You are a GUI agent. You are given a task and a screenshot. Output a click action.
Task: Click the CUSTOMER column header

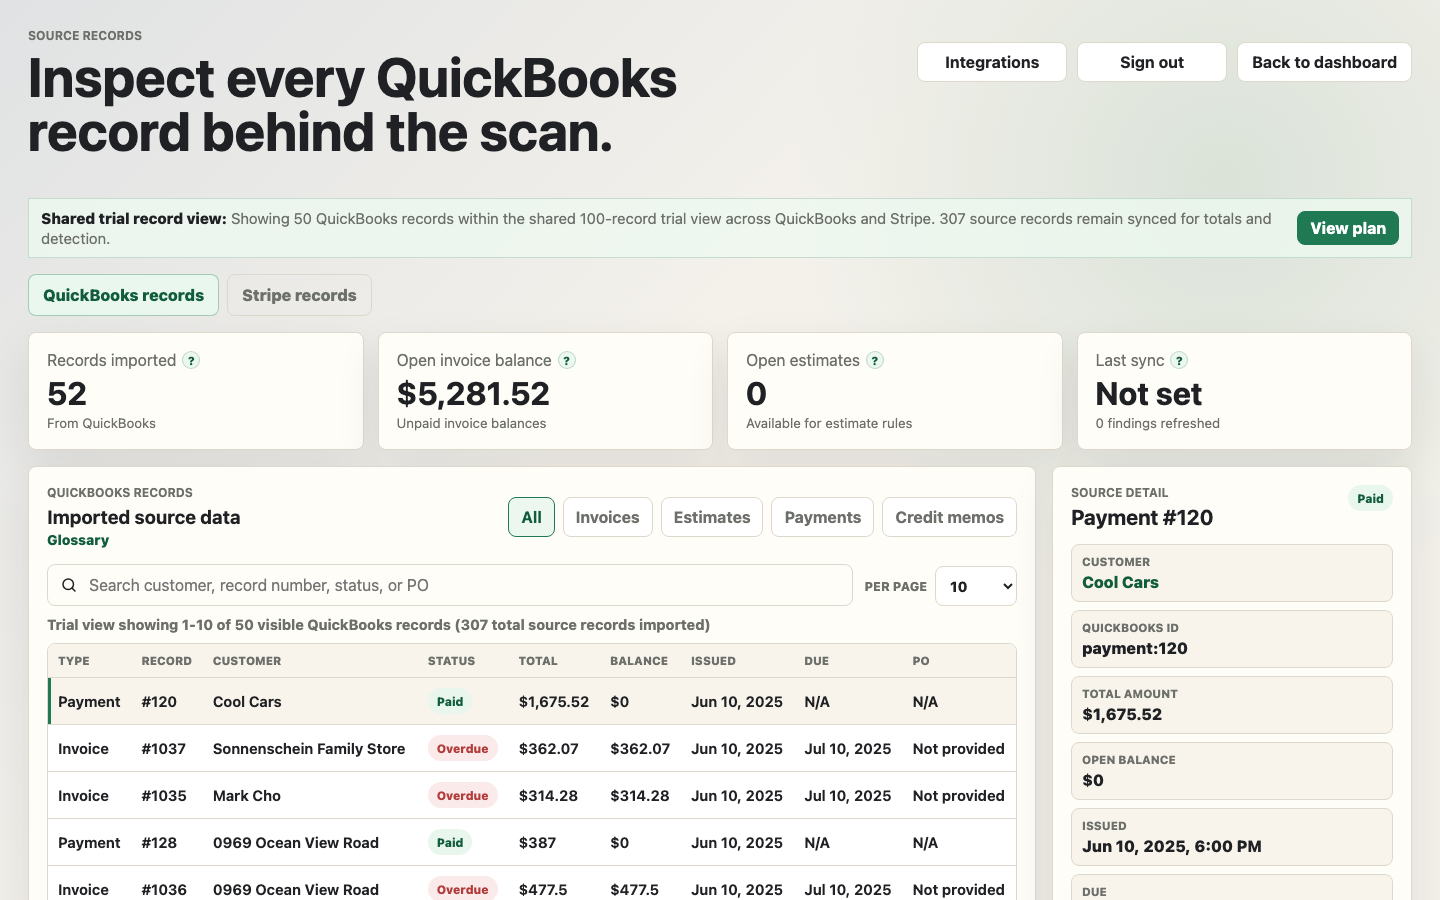tap(247, 661)
